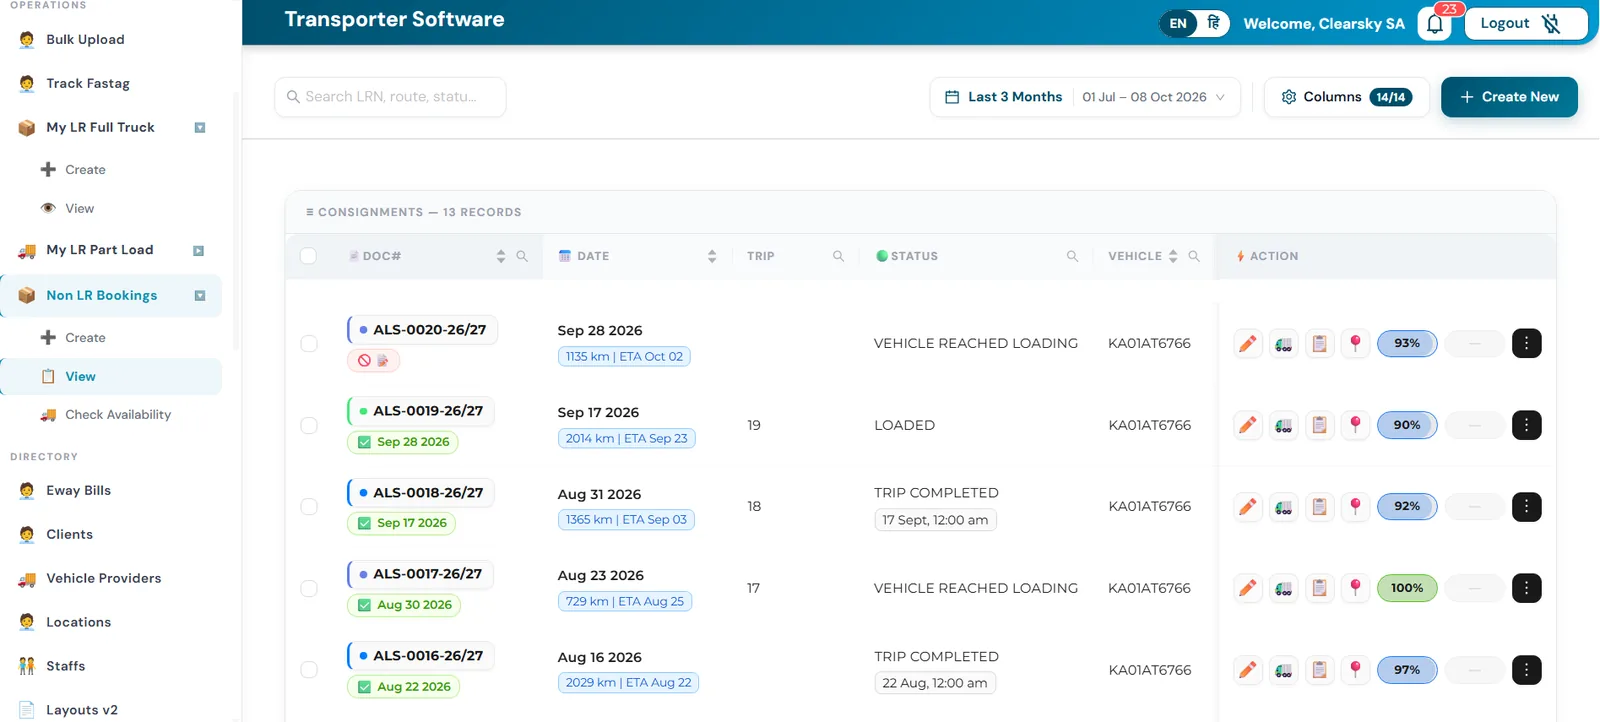Viewport: 1600px width, 722px height.
Task: Open the Columns 14/14 selector
Action: (x=1346, y=97)
